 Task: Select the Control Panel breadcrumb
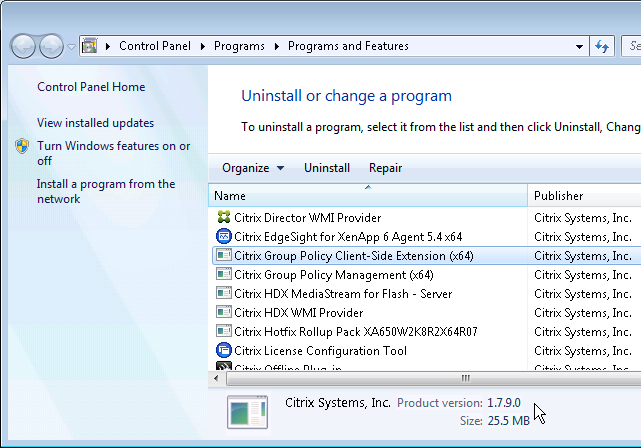tap(155, 46)
